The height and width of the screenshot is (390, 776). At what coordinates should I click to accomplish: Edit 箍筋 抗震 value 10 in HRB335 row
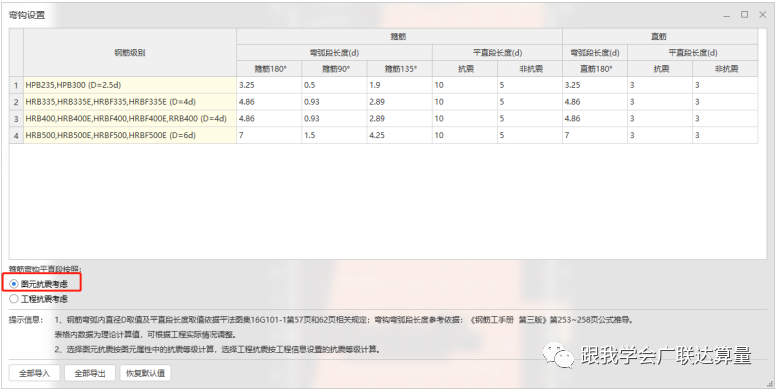465,102
